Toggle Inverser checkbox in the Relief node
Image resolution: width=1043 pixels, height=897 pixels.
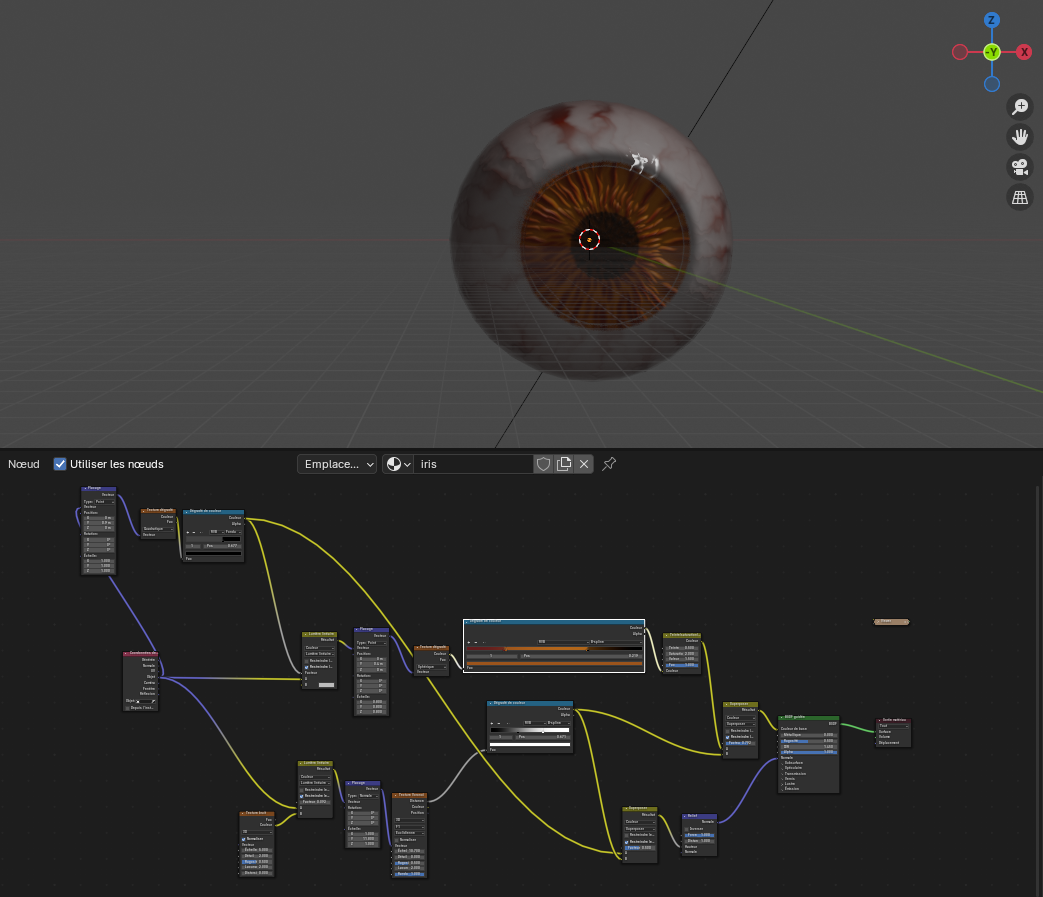click(687, 828)
